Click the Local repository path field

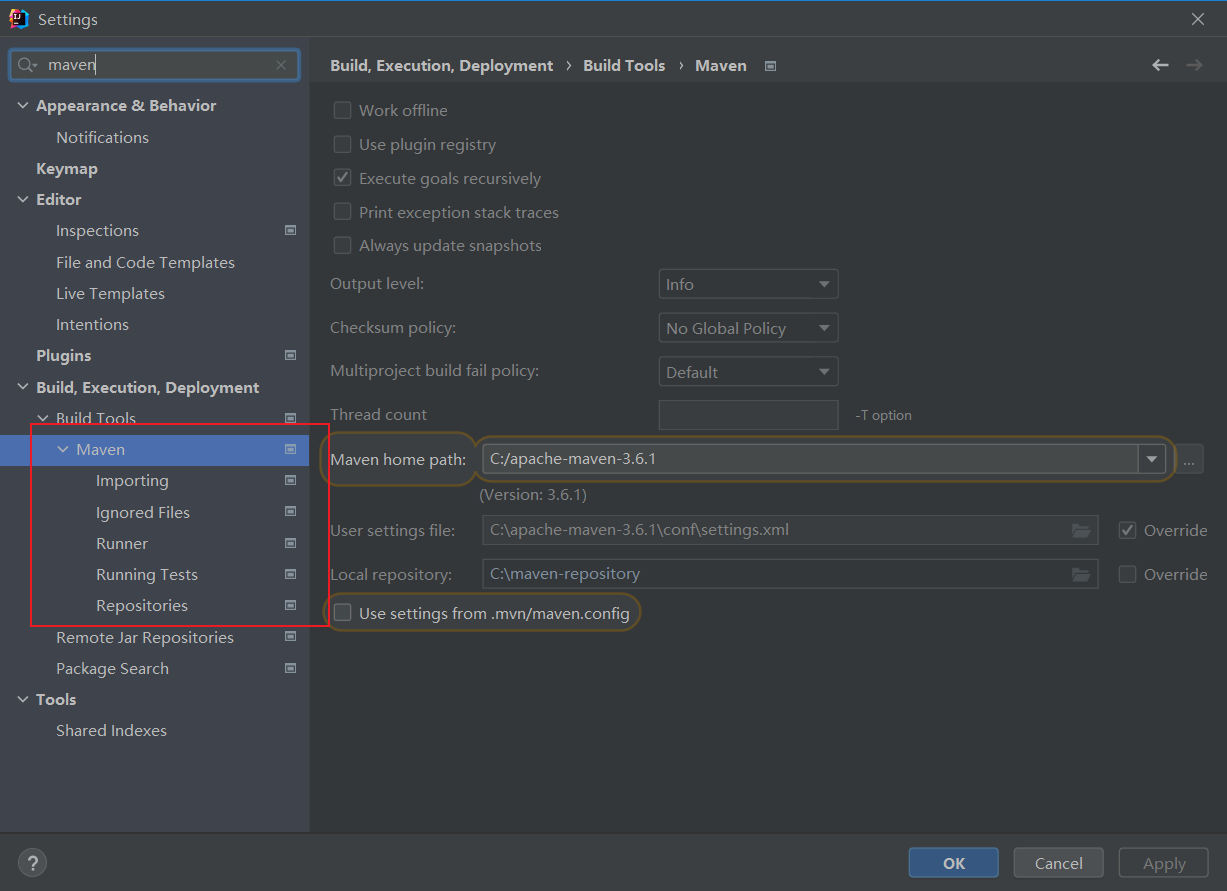click(x=790, y=574)
